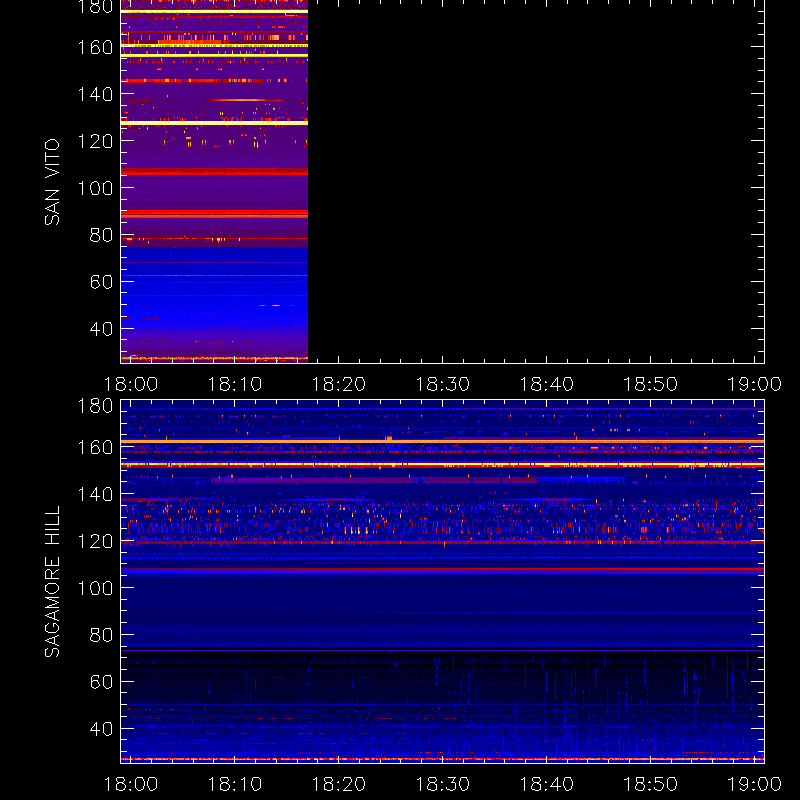The height and width of the screenshot is (800, 800).
Task: Click the SAGAMORE HILL axis label
Action: pyautogui.click(x=52, y=582)
